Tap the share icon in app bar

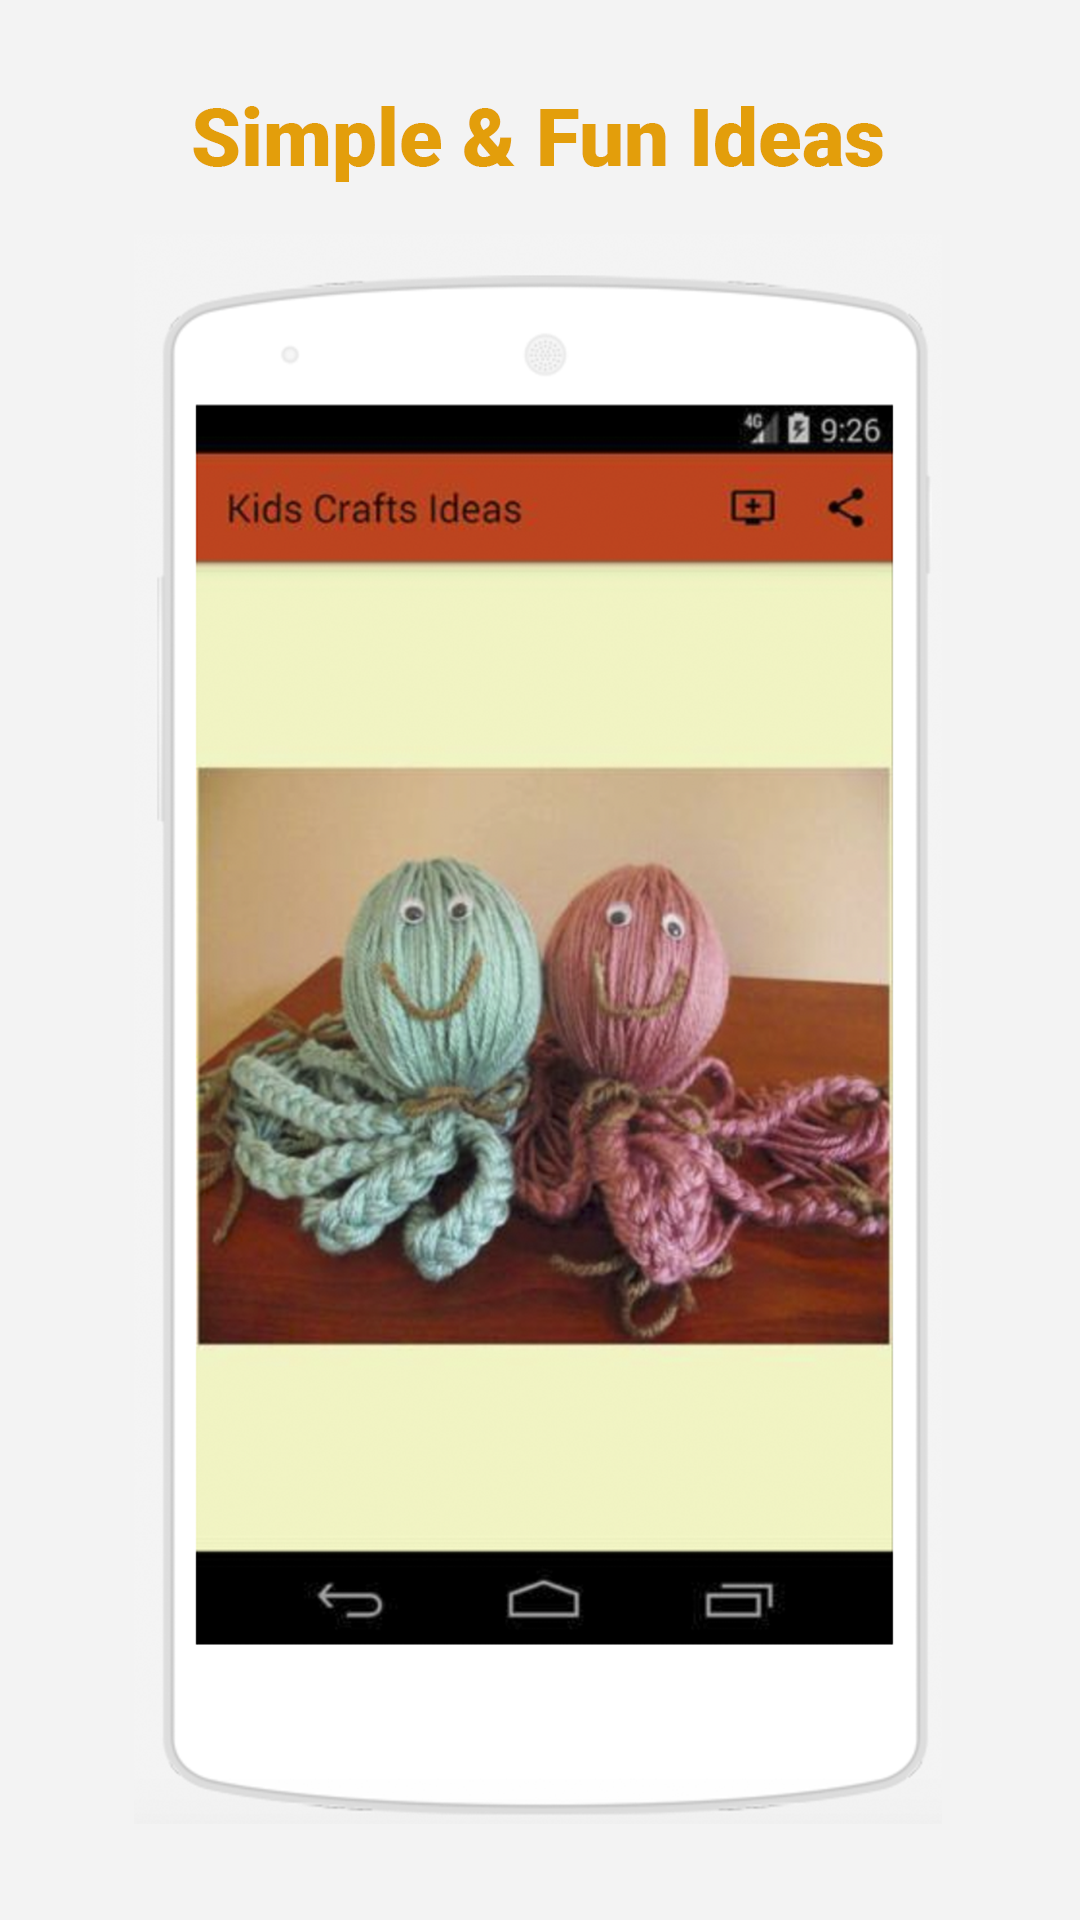(x=846, y=508)
